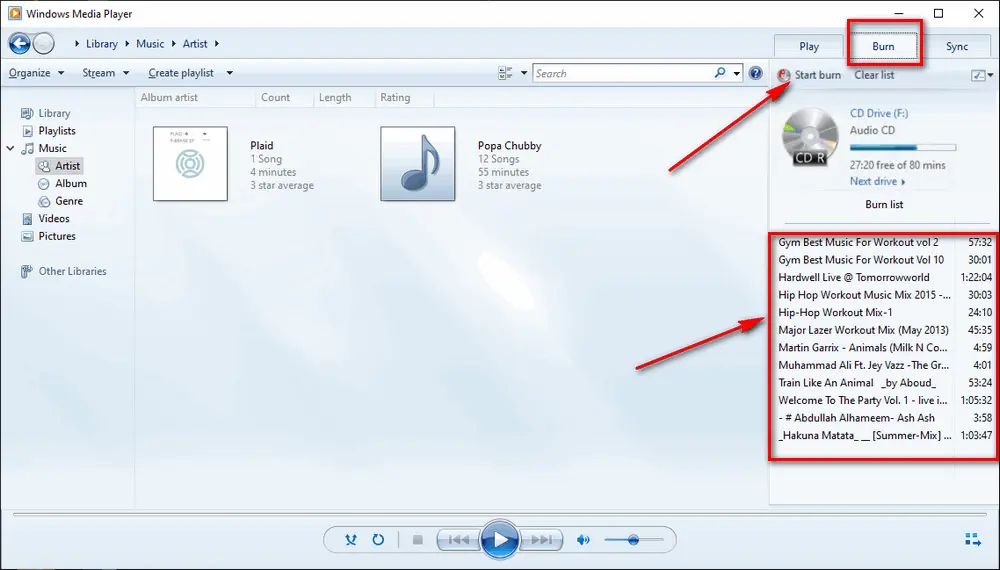This screenshot has width=1000, height=570.
Task: Collapse the Music tree node
Action: pos(10,149)
